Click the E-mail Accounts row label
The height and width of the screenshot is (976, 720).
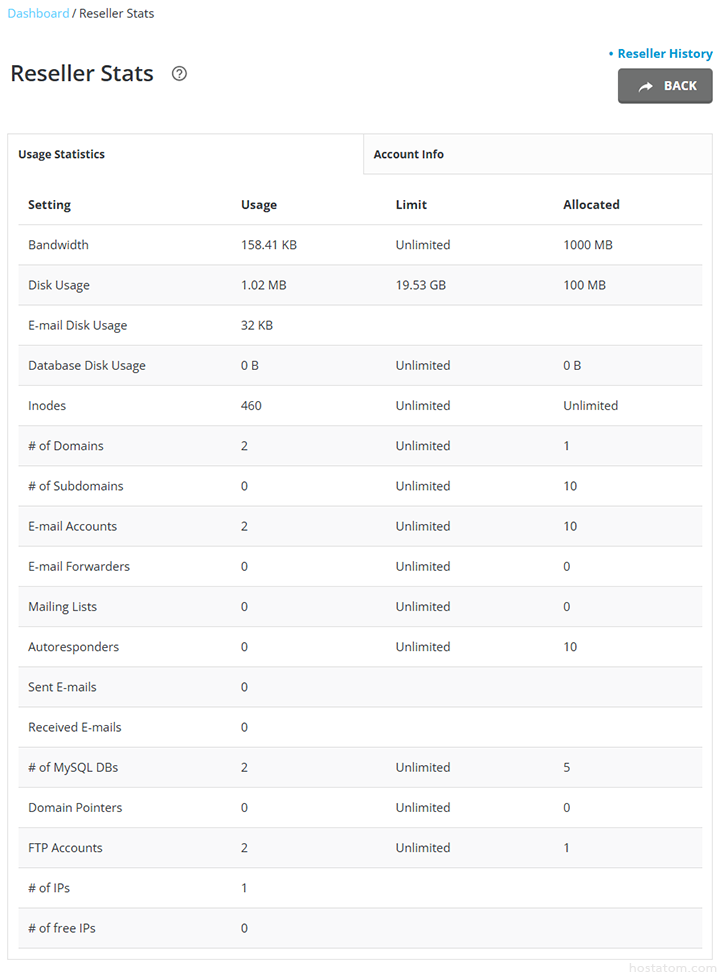pyautogui.click(x=72, y=526)
